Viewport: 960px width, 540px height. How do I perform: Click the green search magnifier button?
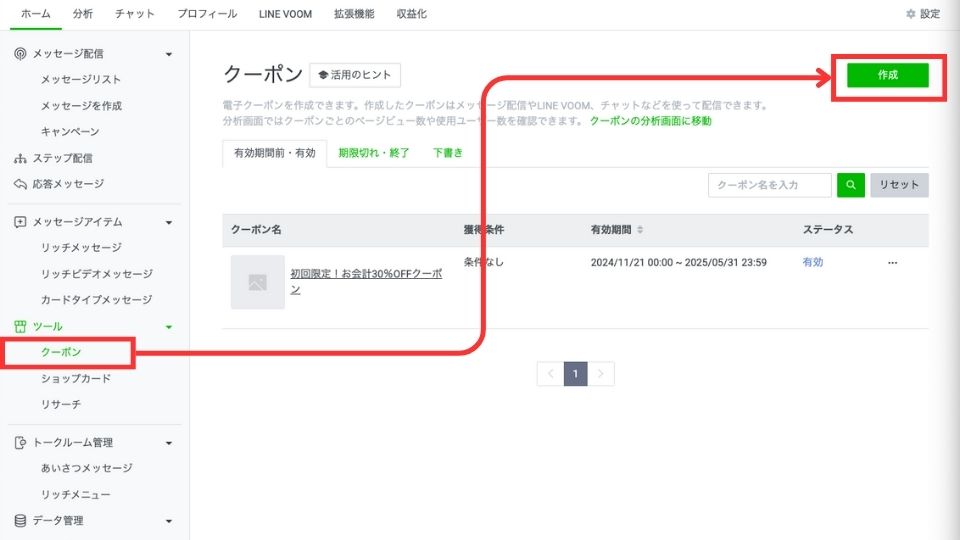[851, 185]
